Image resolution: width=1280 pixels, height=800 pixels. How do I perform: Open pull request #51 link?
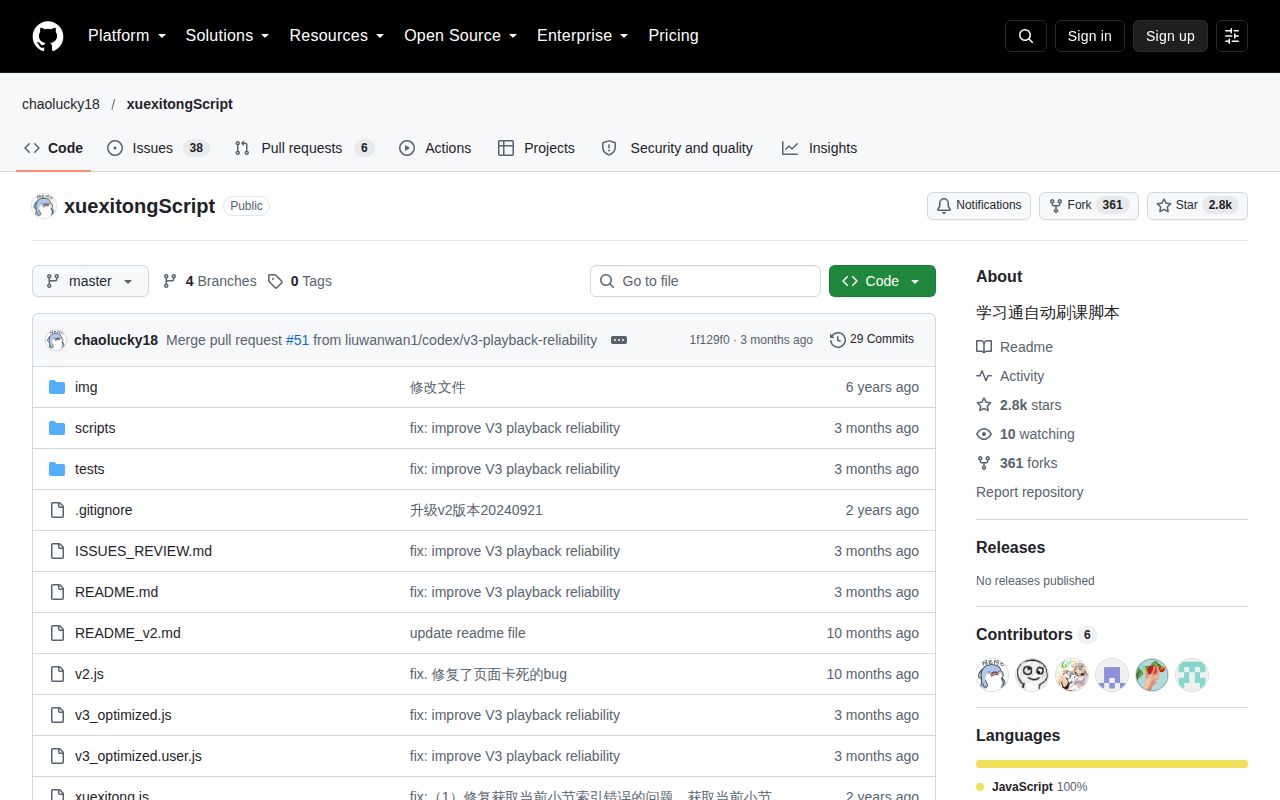tap(297, 340)
